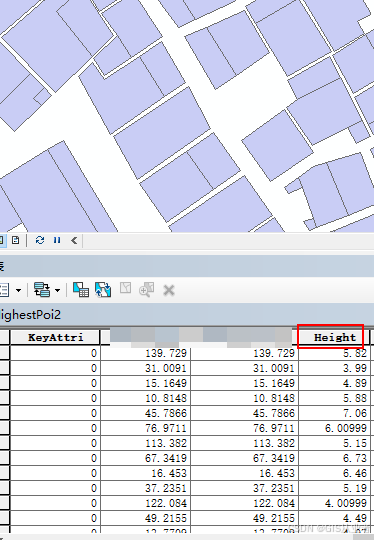Click the greyed Zoom To Selected icon
Viewport: 374px width, 540px height.
146,290
